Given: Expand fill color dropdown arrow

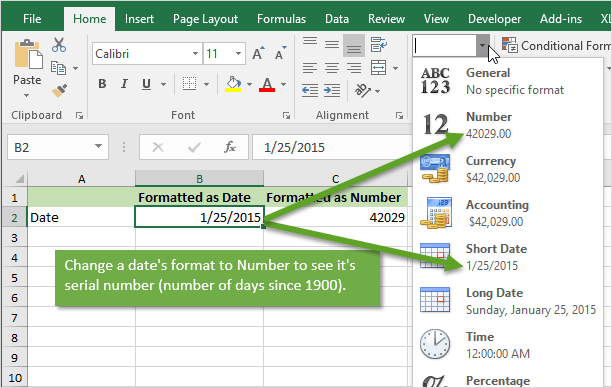Looking at the screenshot, I should (x=249, y=84).
